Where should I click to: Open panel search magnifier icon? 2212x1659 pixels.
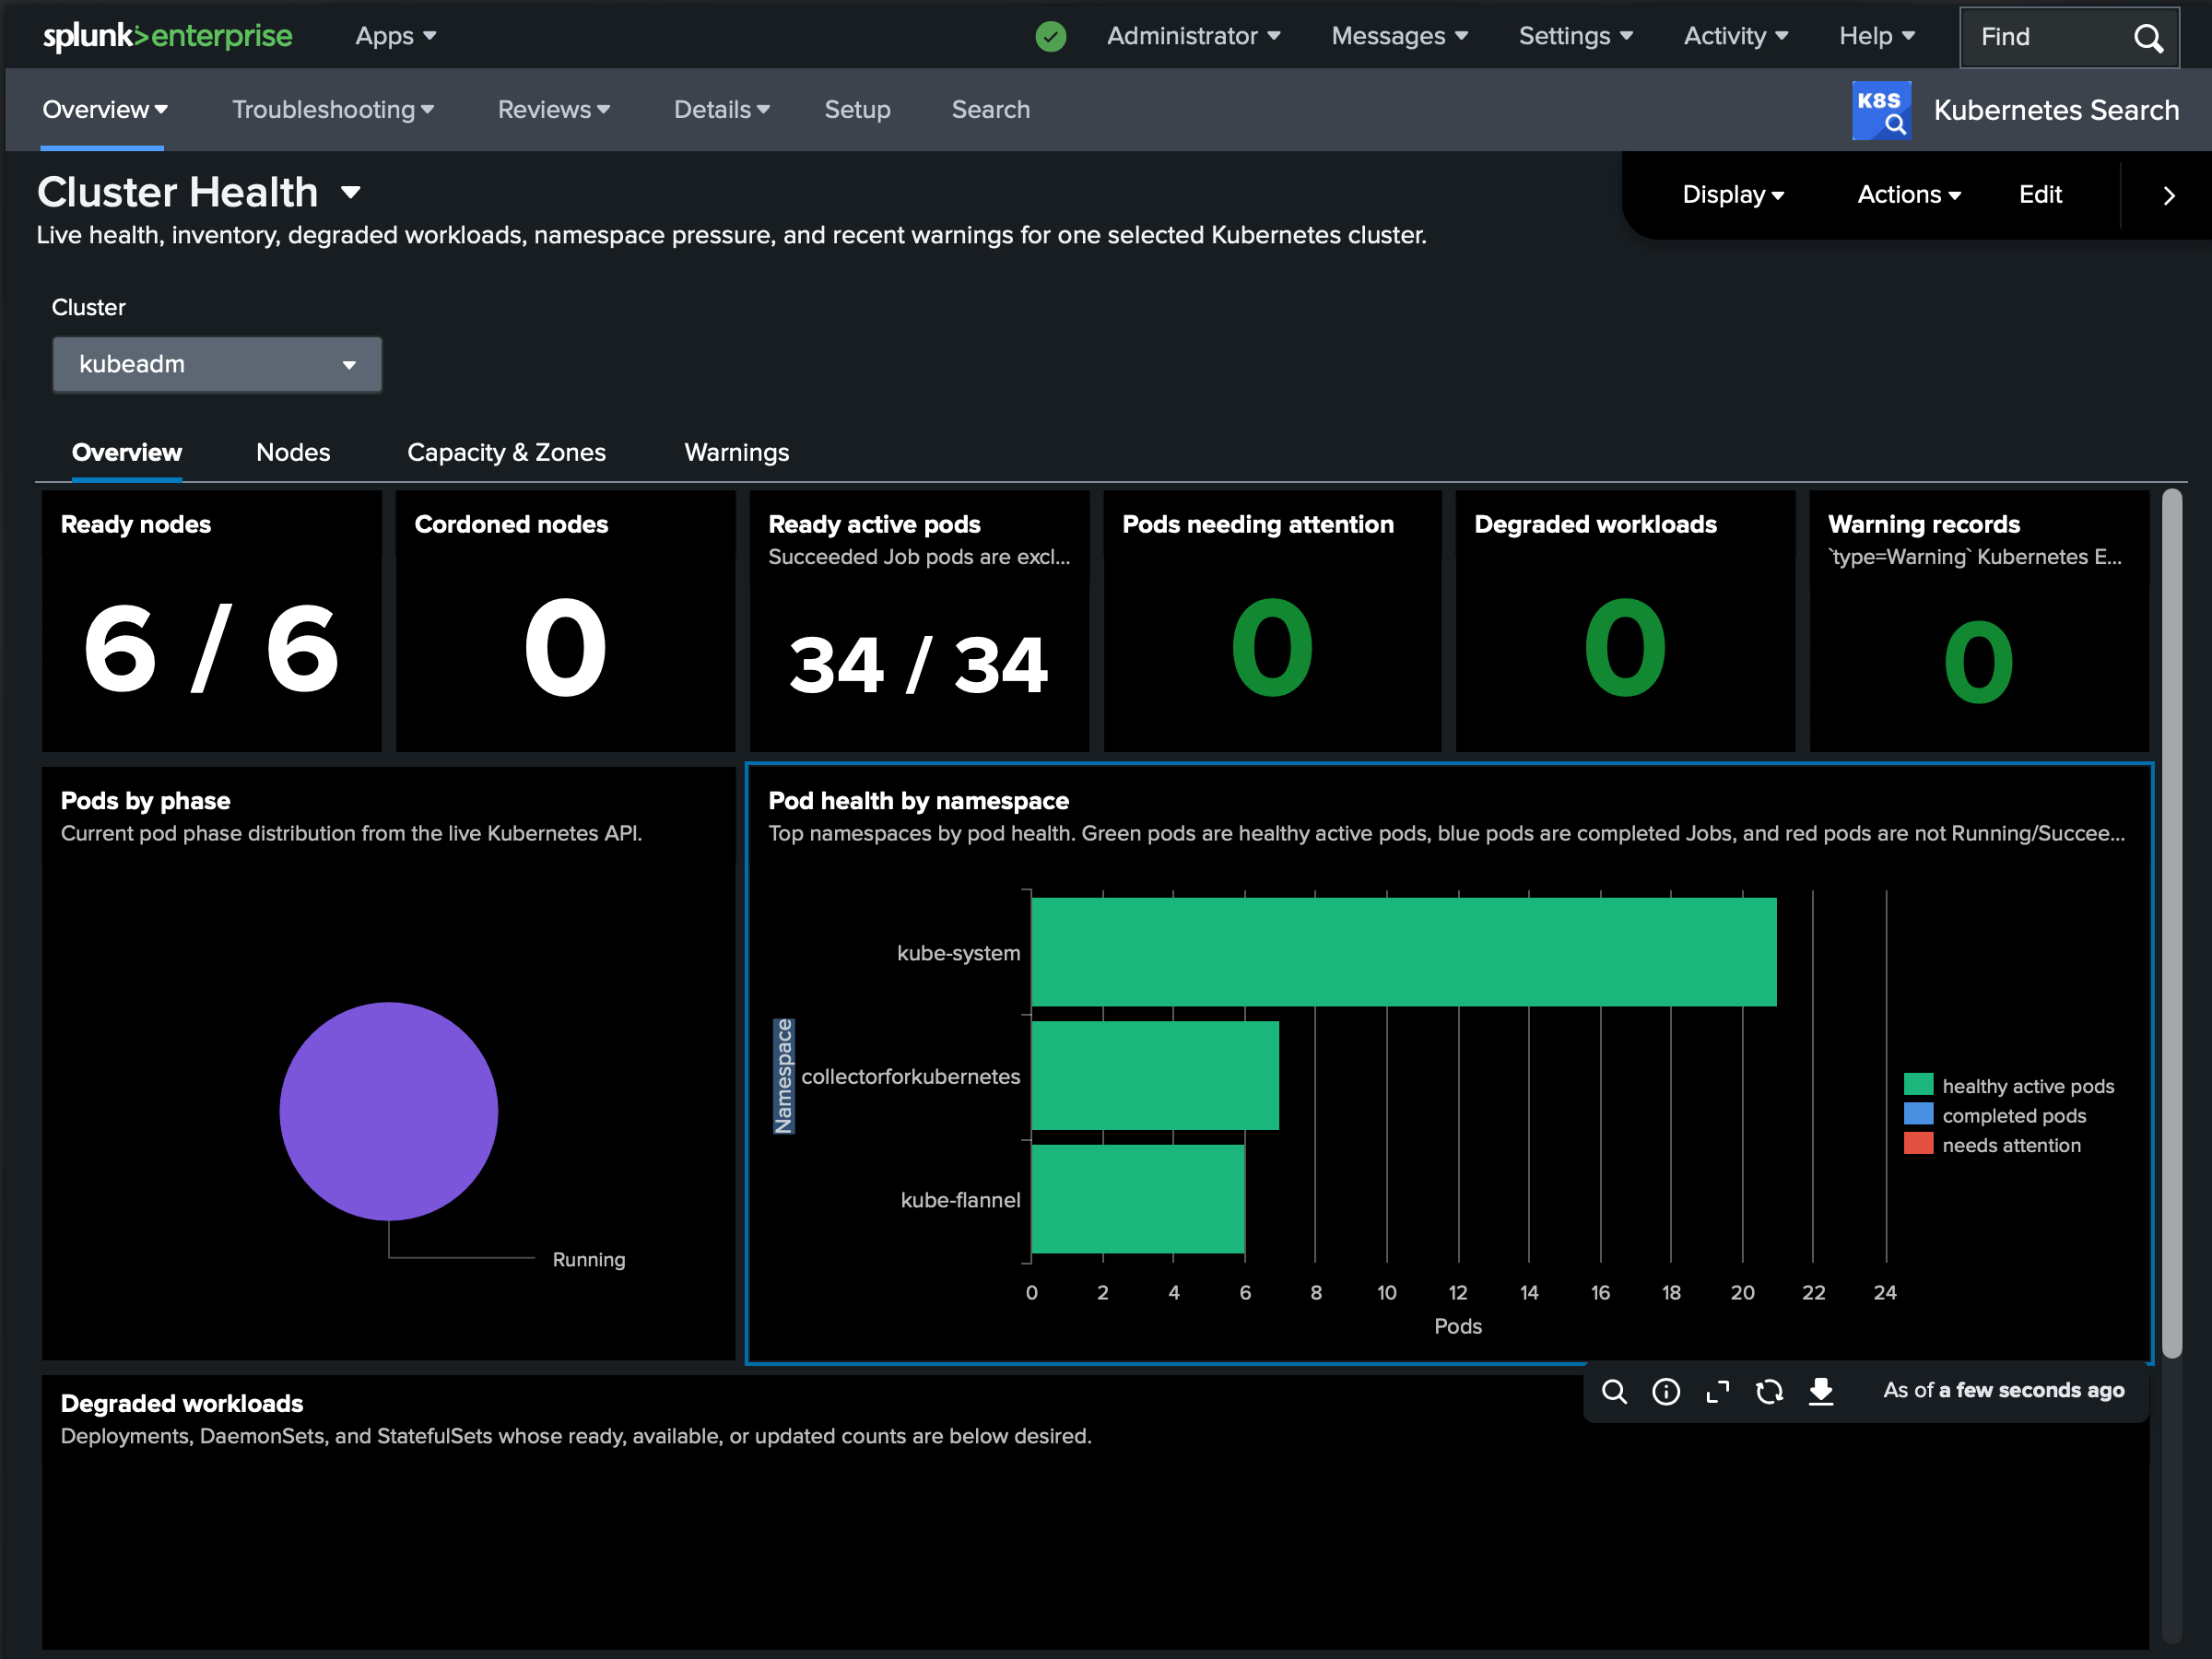(x=1614, y=1391)
